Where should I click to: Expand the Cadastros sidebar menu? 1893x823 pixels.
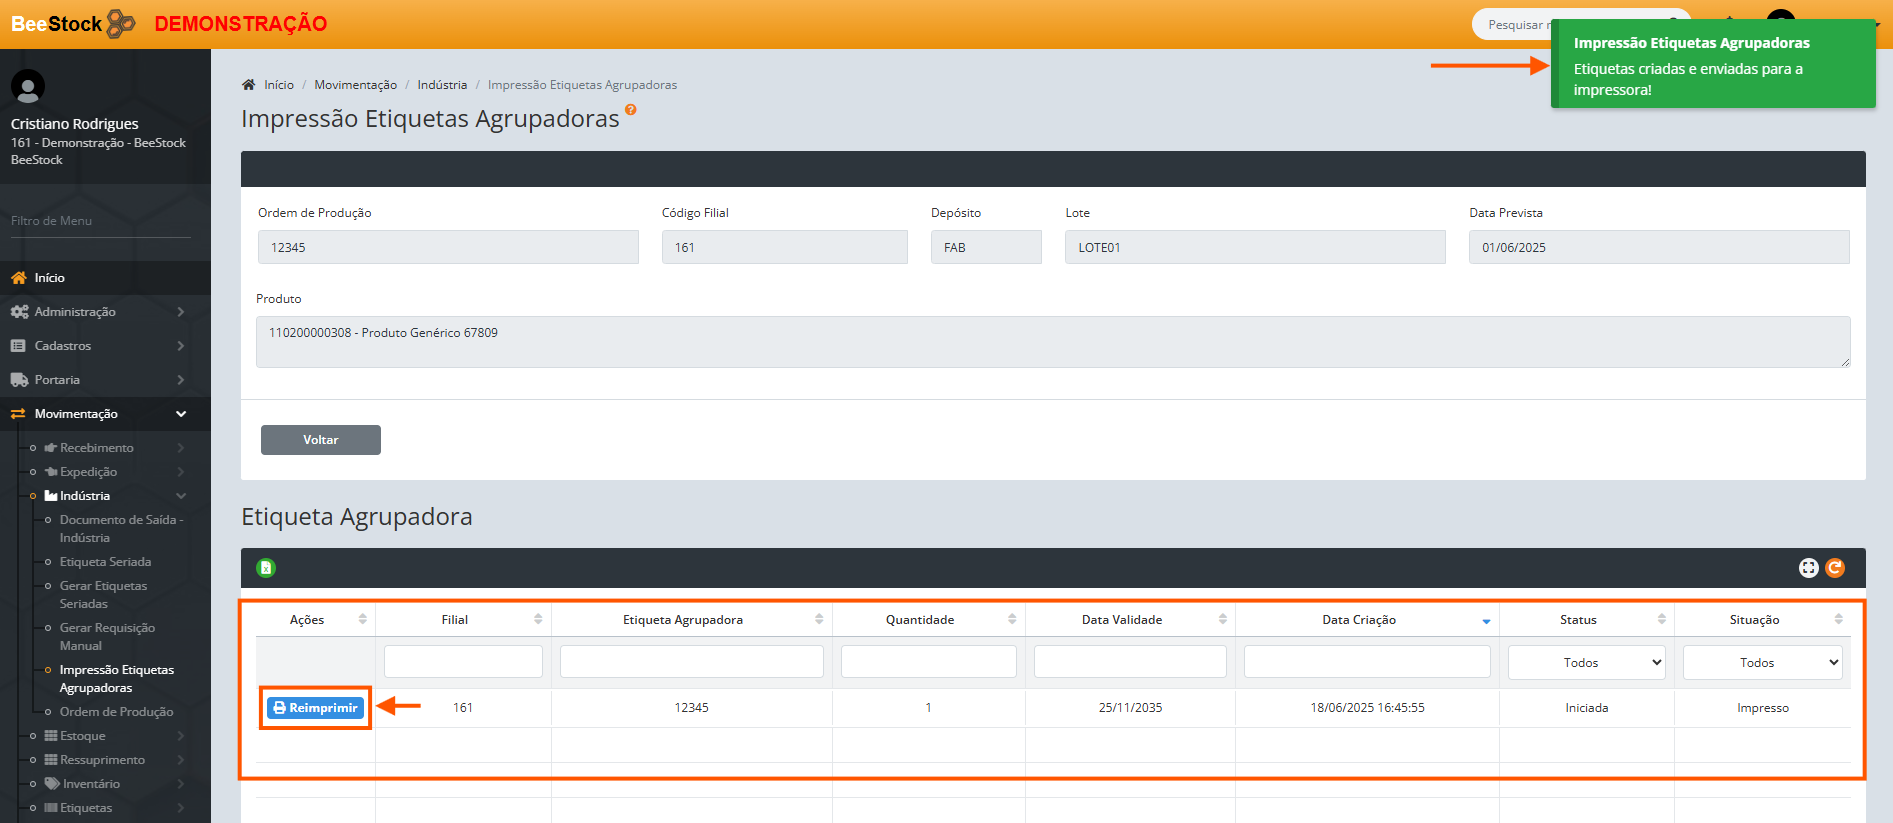click(x=97, y=346)
